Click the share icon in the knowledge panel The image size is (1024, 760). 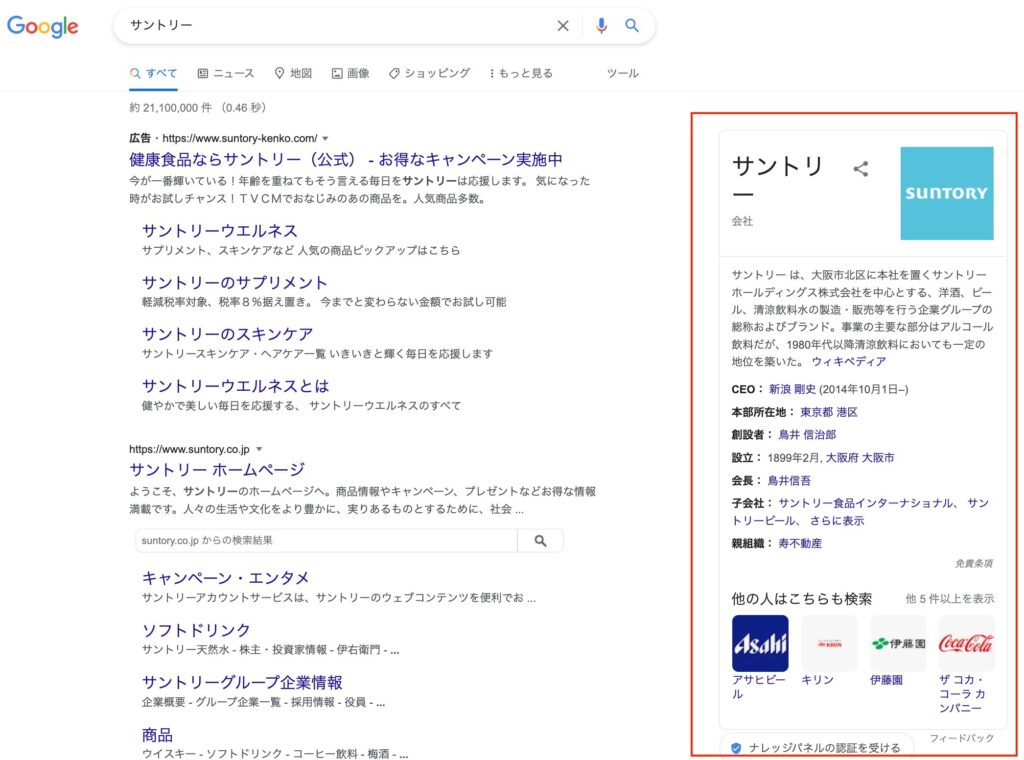(x=861, y=169)
